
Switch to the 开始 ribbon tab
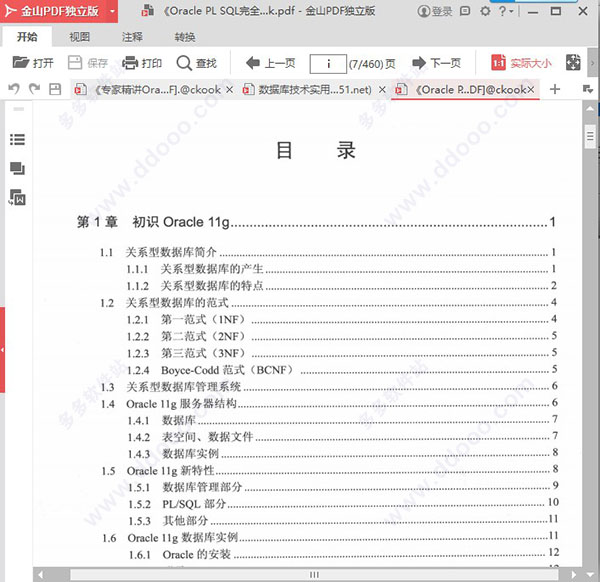27,37
